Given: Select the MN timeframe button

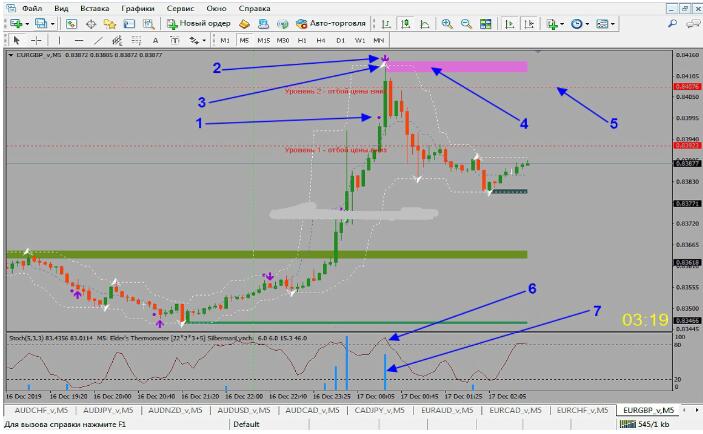Looking at the screenshot, I should point(378,40).
